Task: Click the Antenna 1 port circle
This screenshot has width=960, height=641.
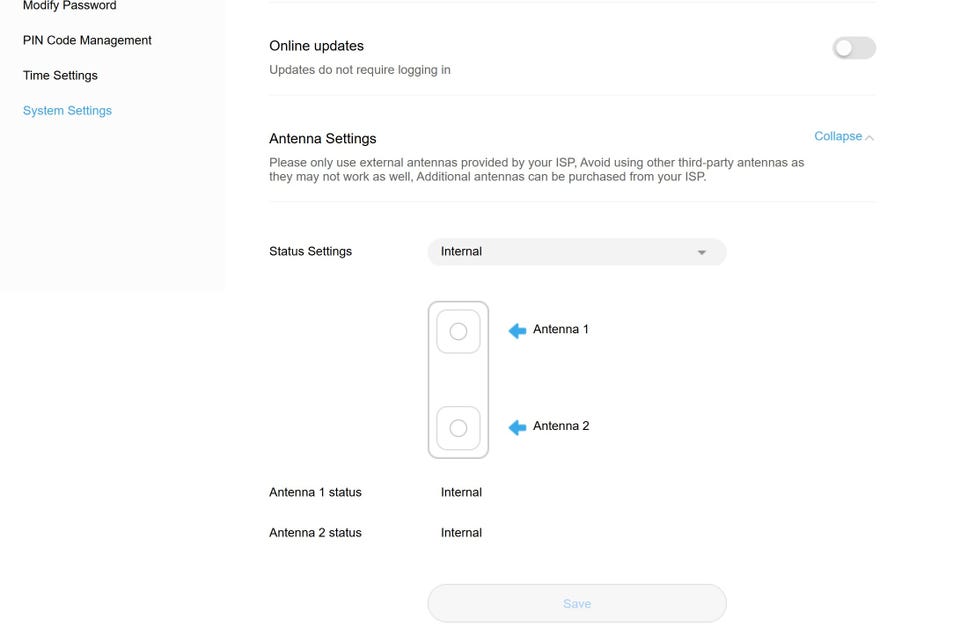Action: (458, 332)
